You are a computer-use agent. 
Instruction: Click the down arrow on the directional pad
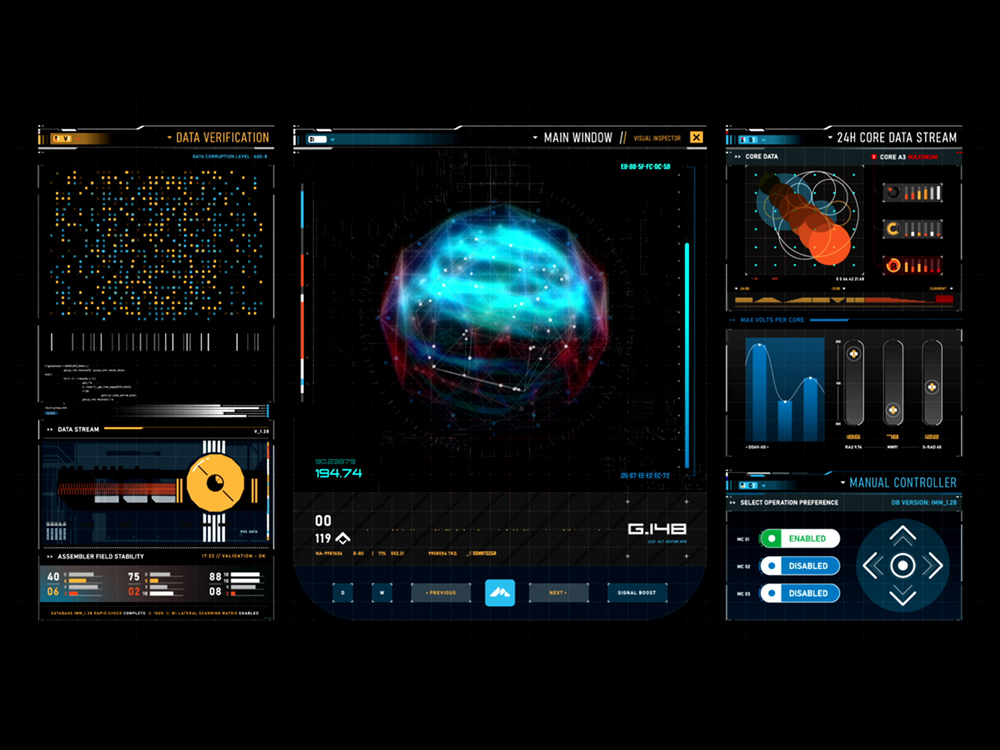[x=902, y=597]
